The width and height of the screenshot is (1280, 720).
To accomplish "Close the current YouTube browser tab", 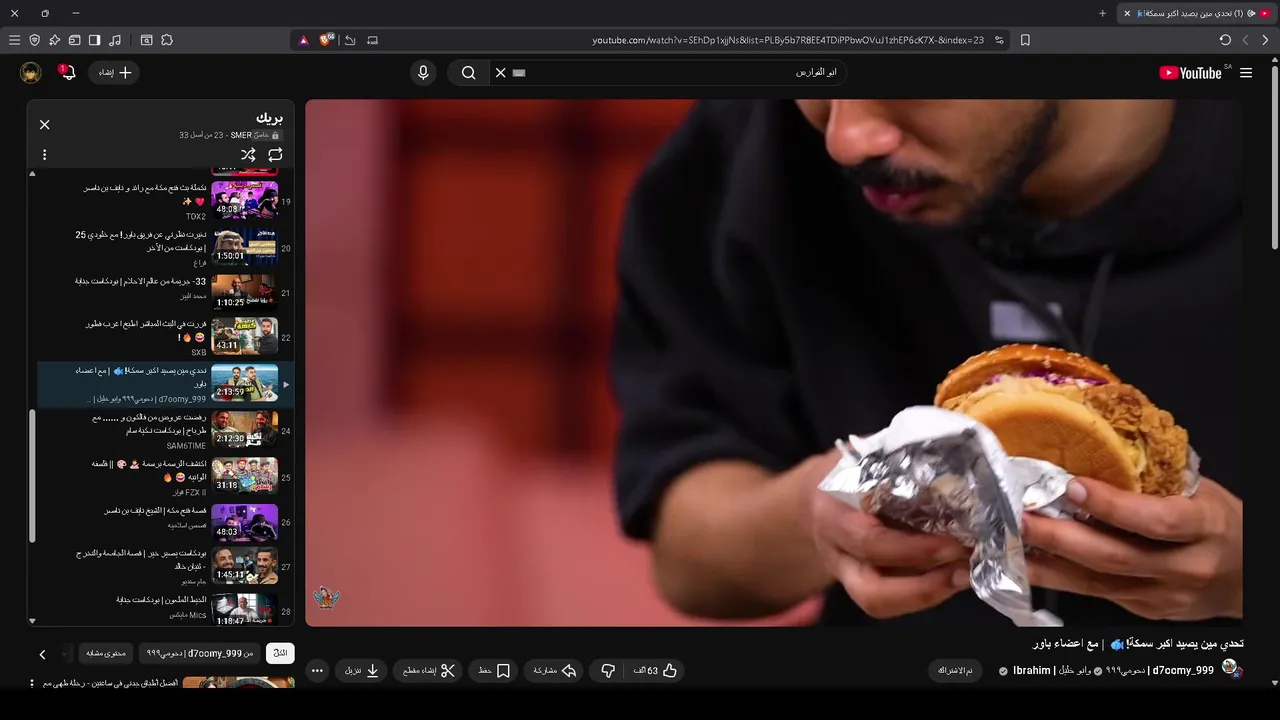I will 1127,13.
